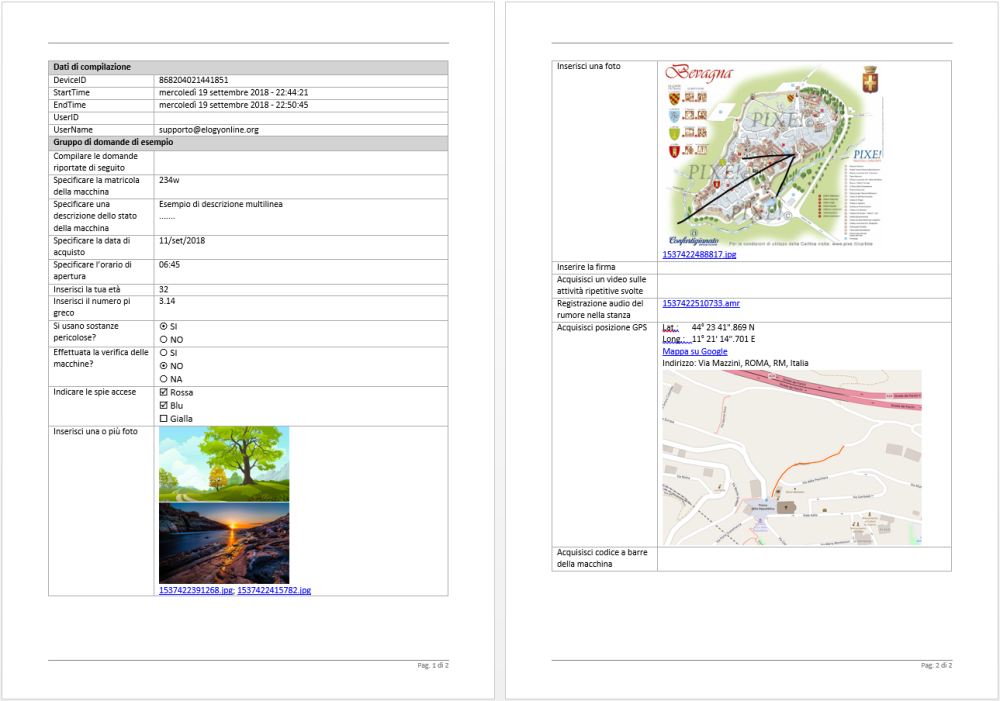Click the Registrazione audio del rumore label
The image size is (1000, 701).
(599, 309)
